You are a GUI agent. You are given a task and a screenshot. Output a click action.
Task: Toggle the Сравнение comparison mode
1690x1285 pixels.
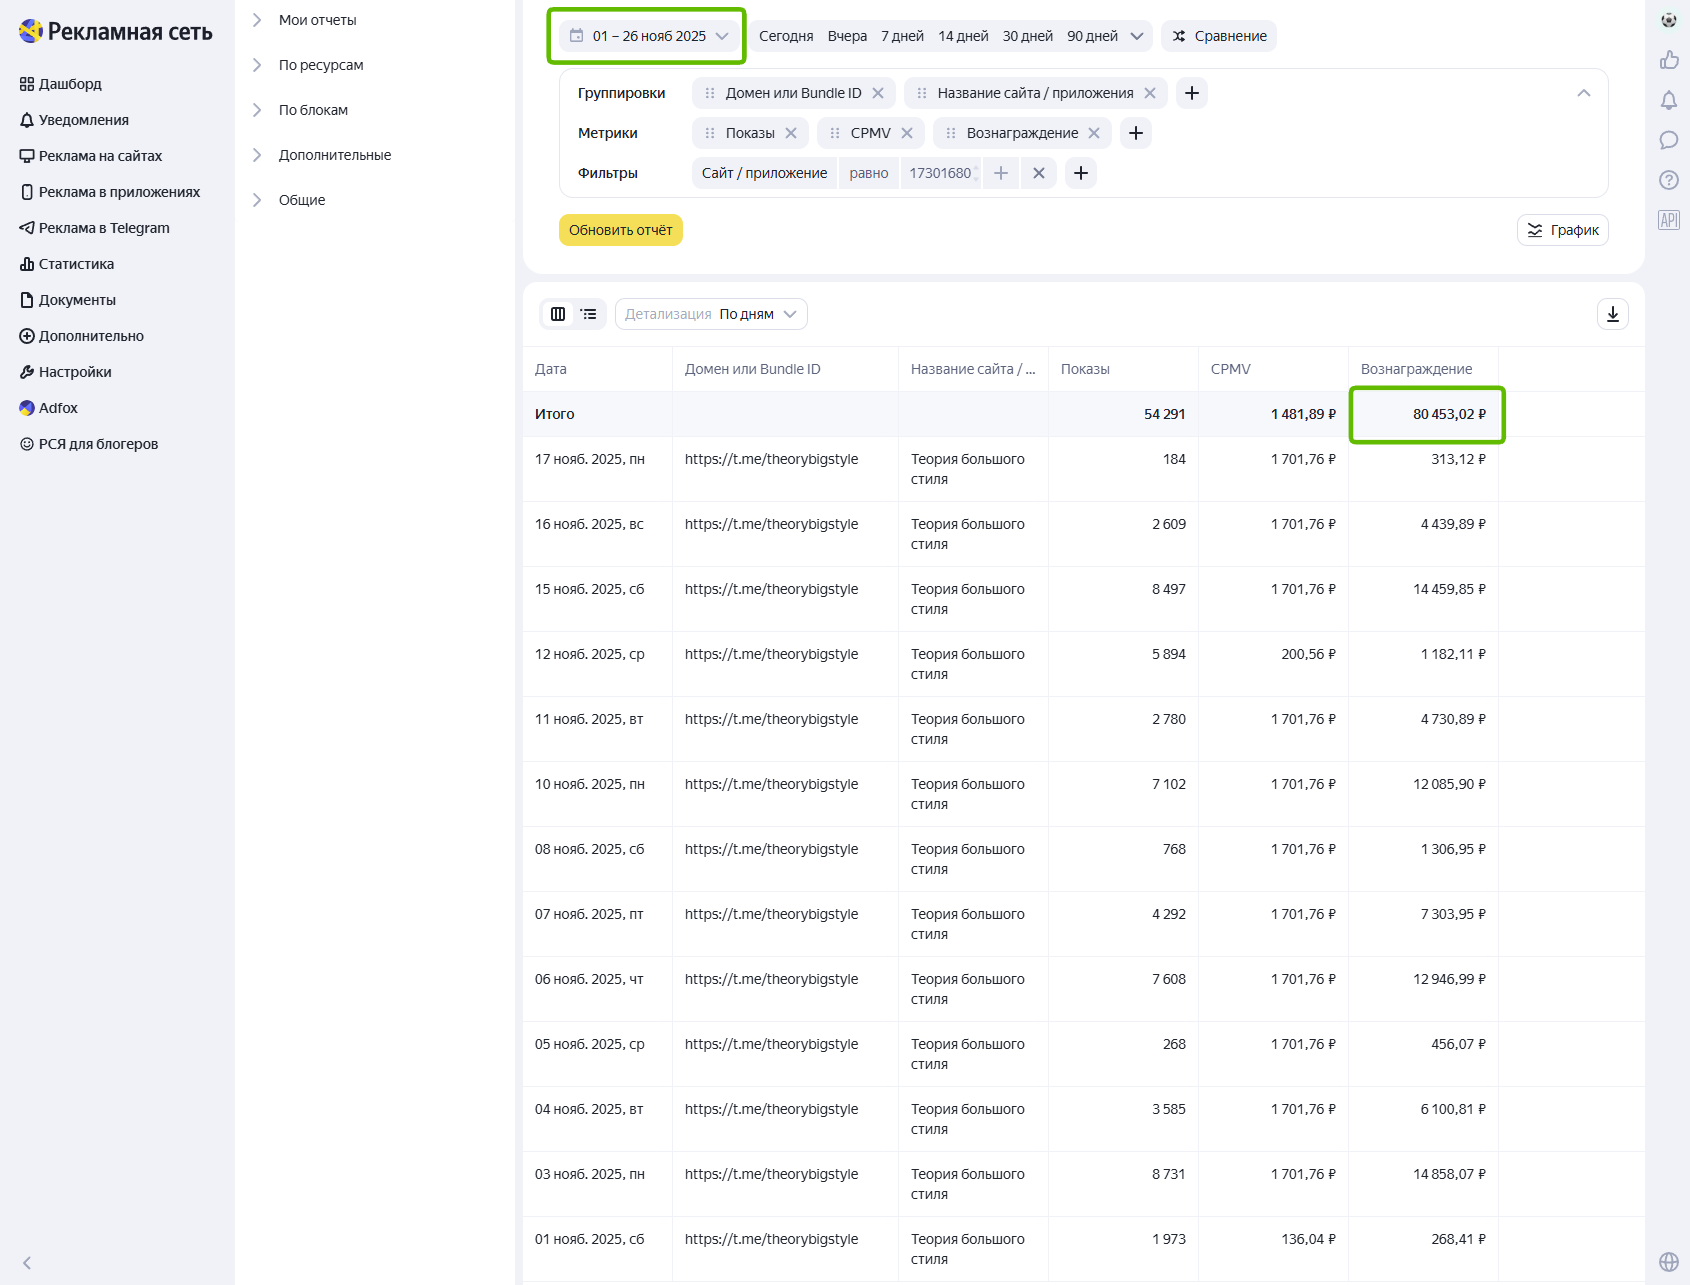(1219, 36)
